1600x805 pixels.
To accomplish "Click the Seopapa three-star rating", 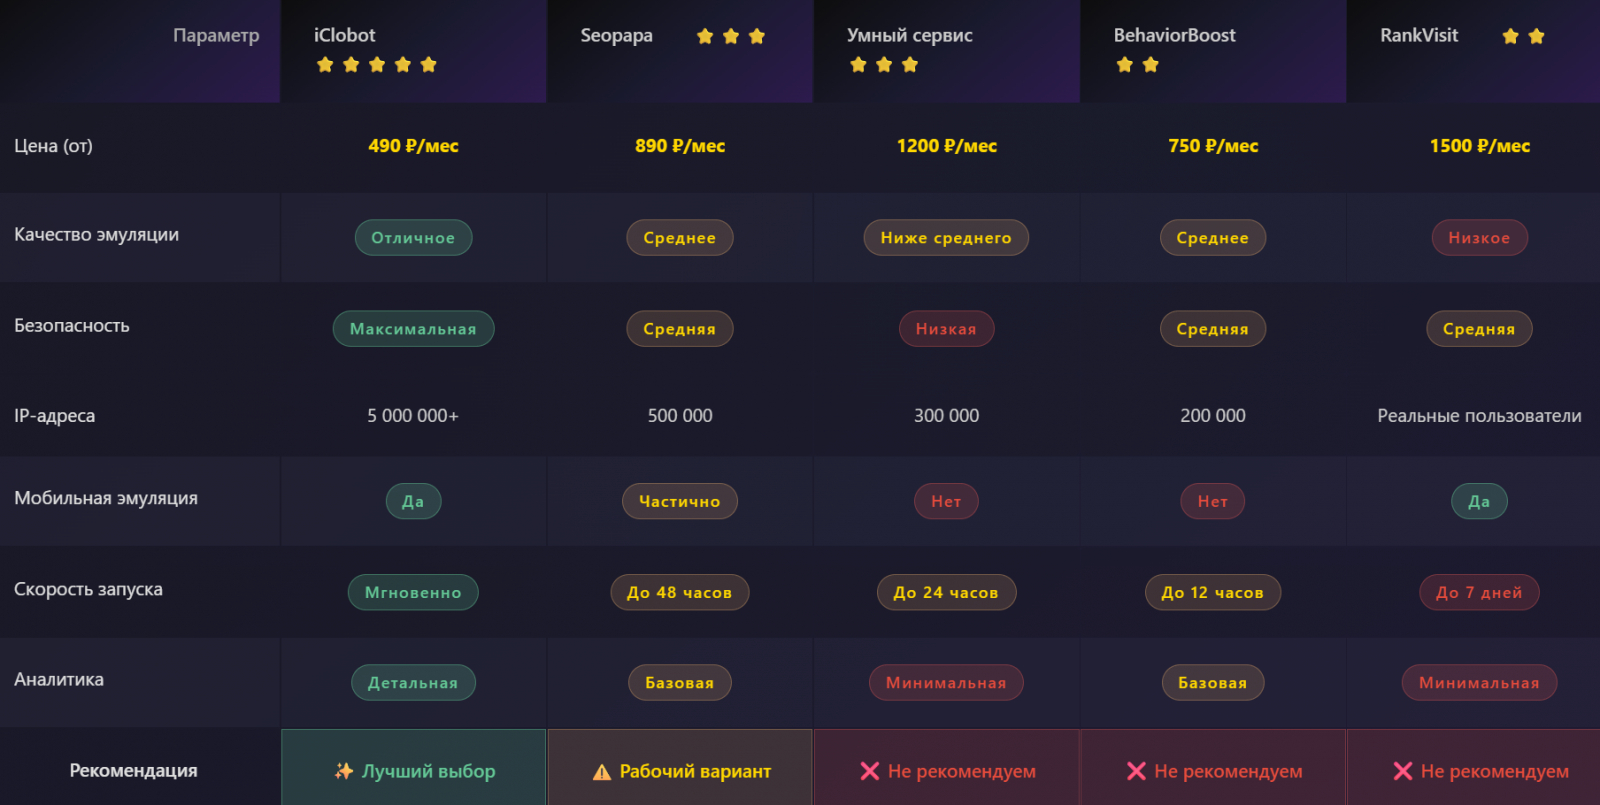I will coord(731,37).
